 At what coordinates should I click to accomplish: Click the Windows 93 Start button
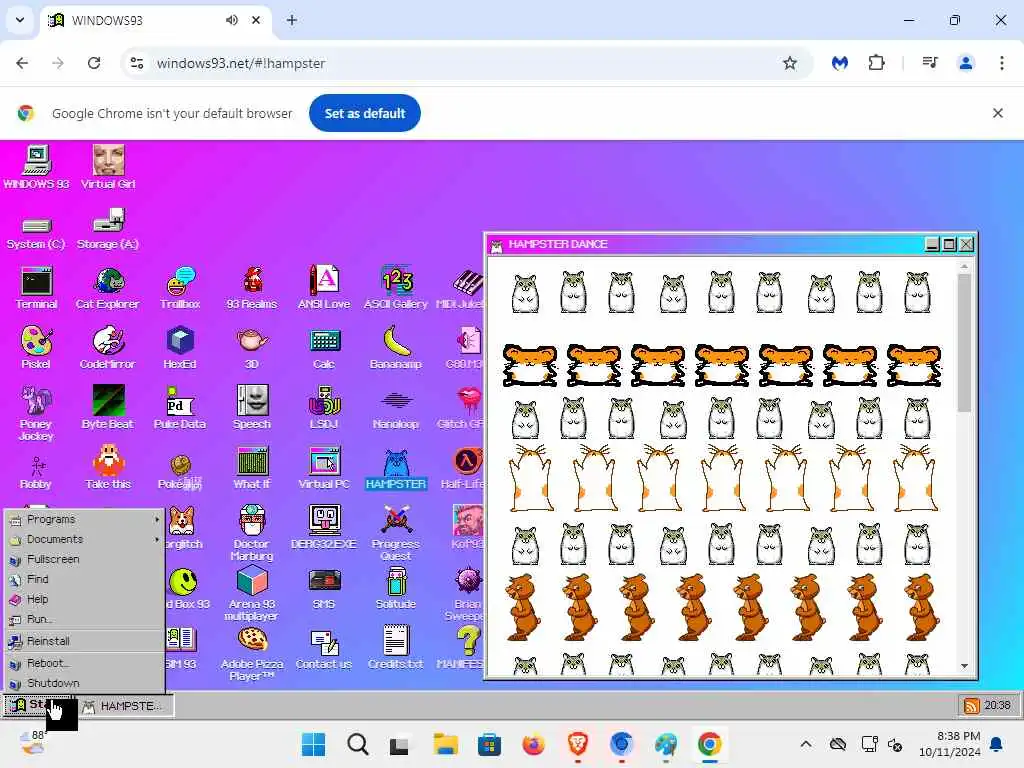click(x=37, y=705)
